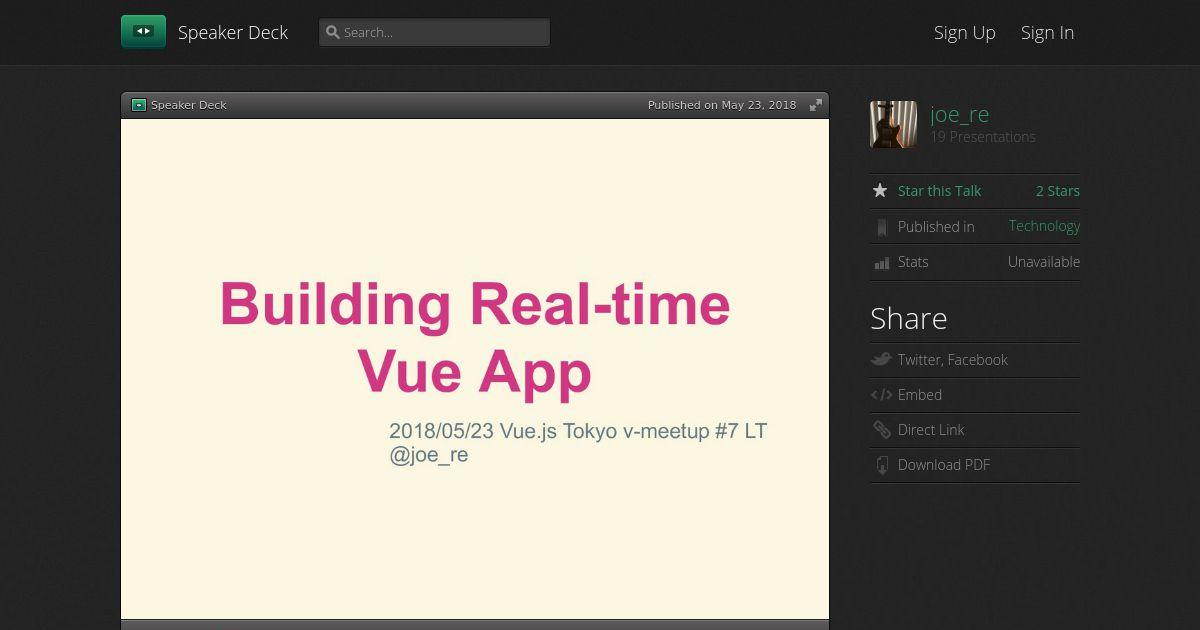Click the Direct Link chain icon

[881, 430]
